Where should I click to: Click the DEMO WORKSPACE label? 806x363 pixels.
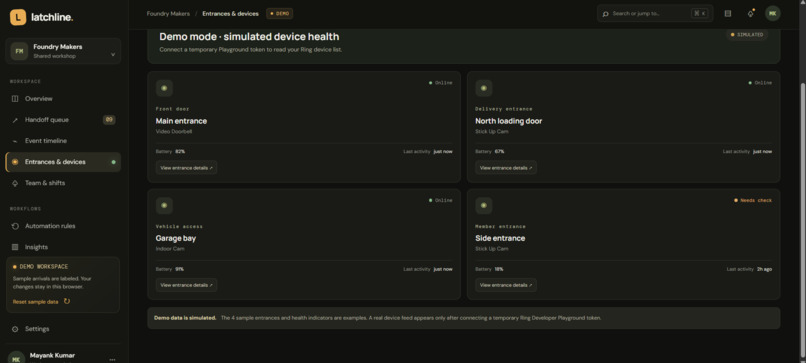click(44, 267)
